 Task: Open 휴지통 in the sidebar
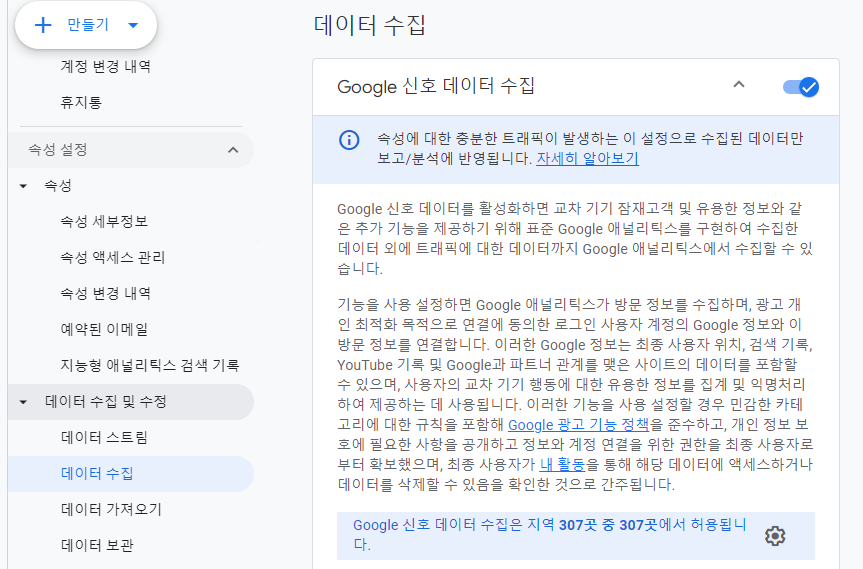pyautogui.click(x=81, y=102)
